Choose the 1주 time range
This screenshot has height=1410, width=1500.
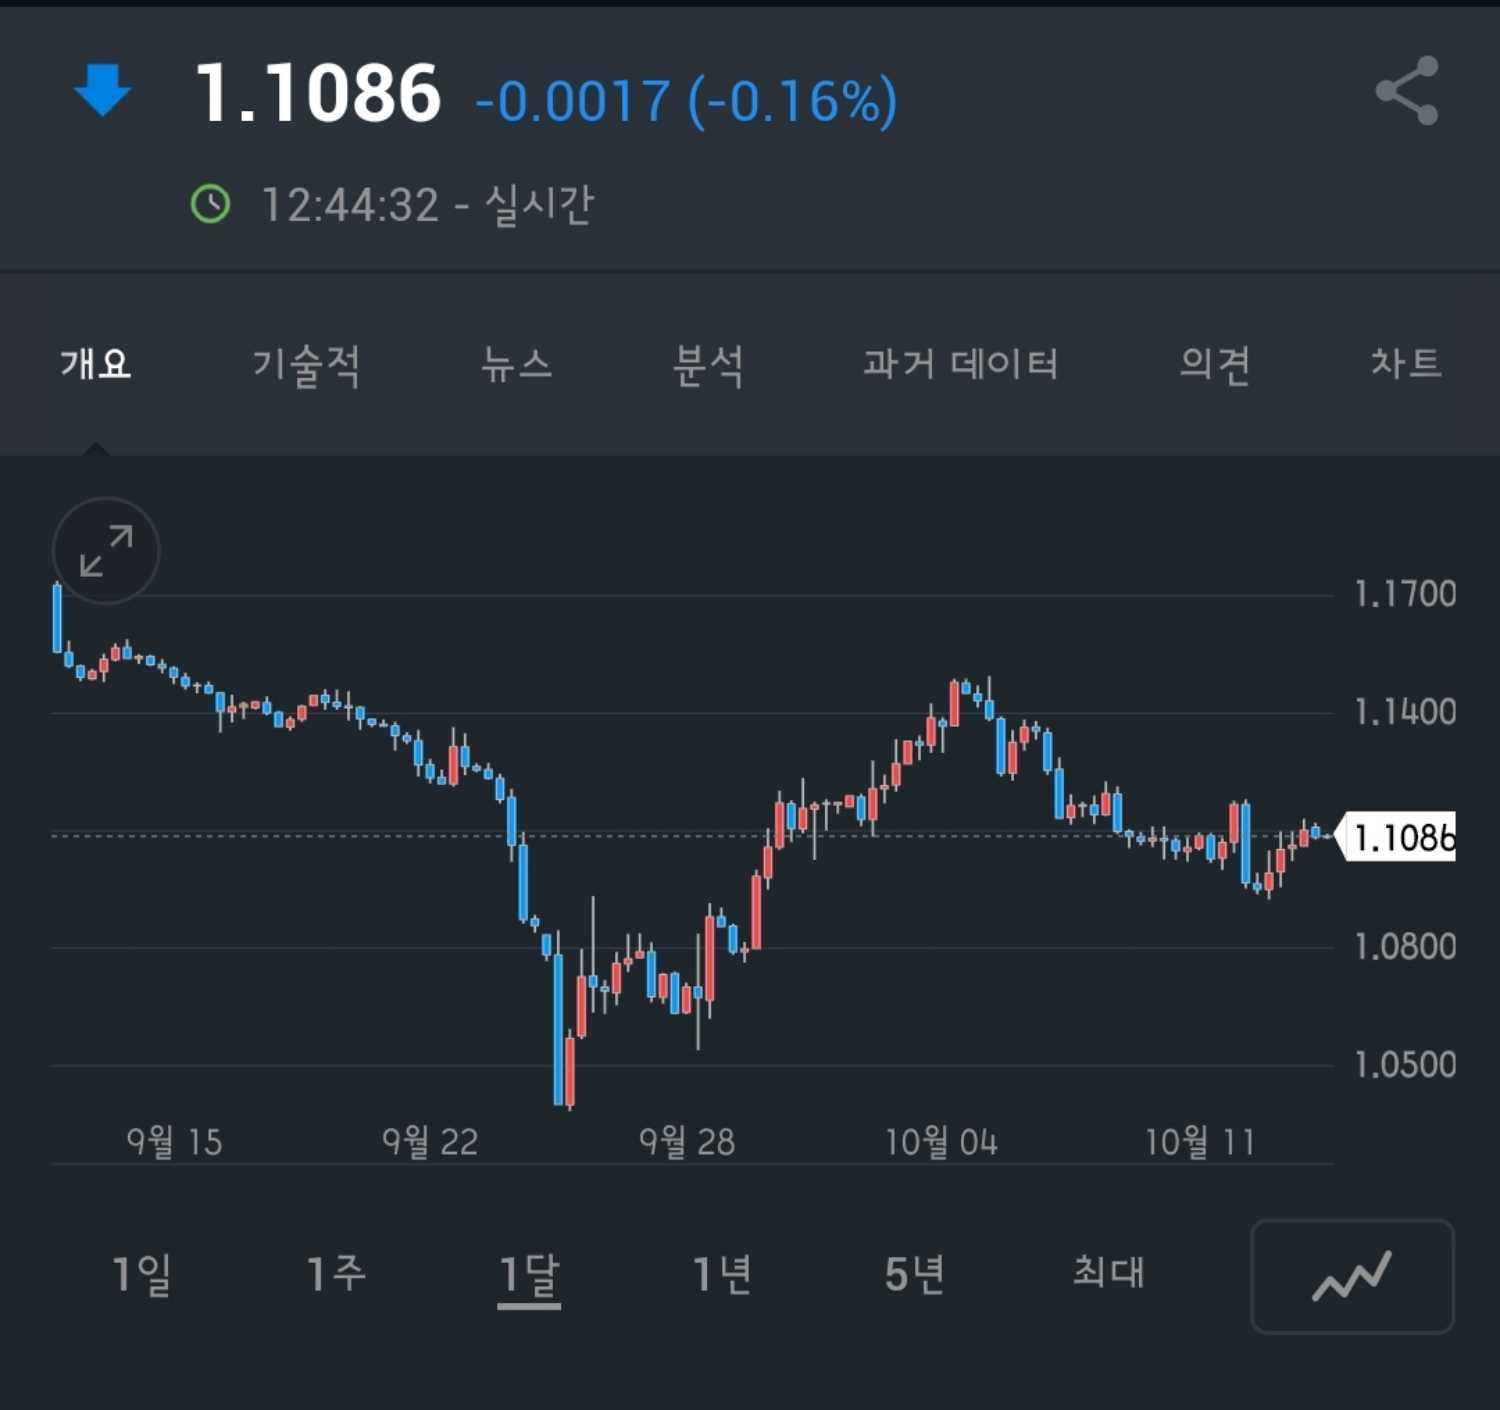click(336, 1275)
